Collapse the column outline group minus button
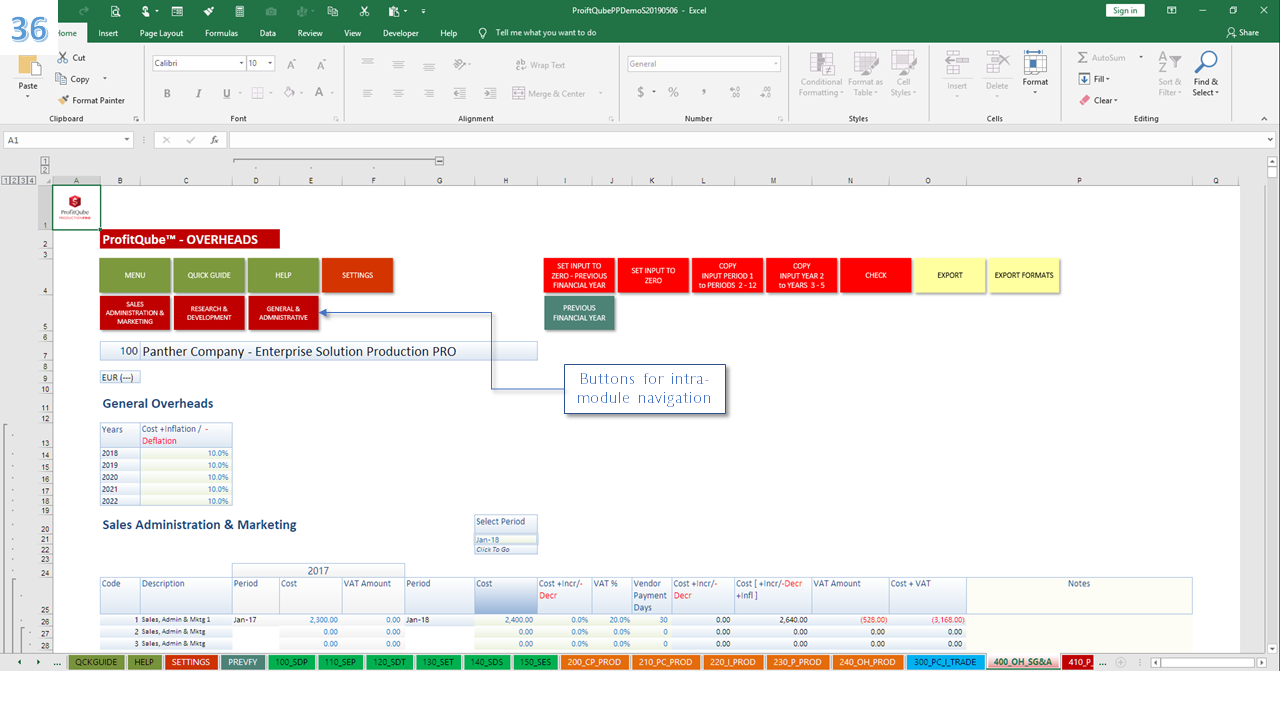The image size is (1280, 720). point(440,161)
